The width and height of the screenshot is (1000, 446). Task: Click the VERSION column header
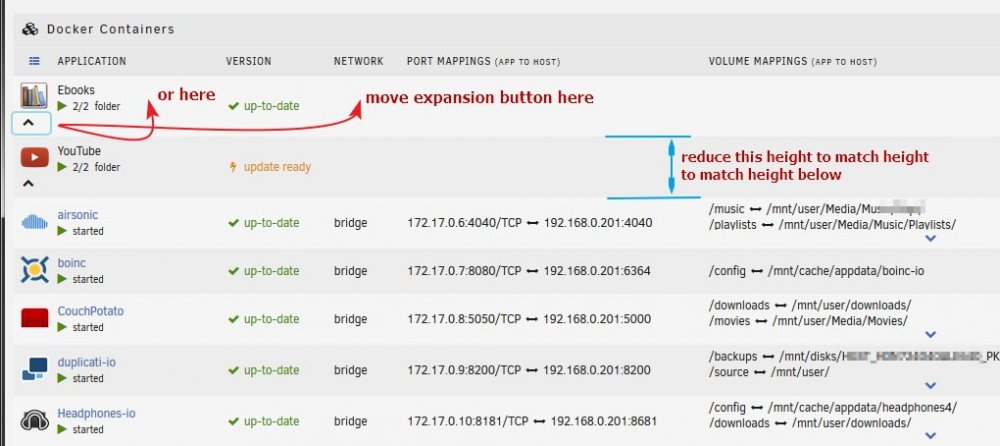point(249,61)
